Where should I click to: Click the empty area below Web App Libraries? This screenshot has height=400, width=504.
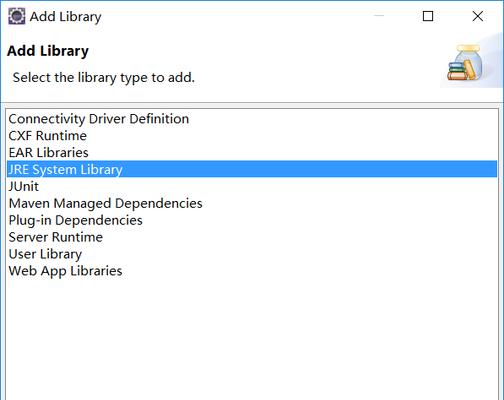point(252,338)
